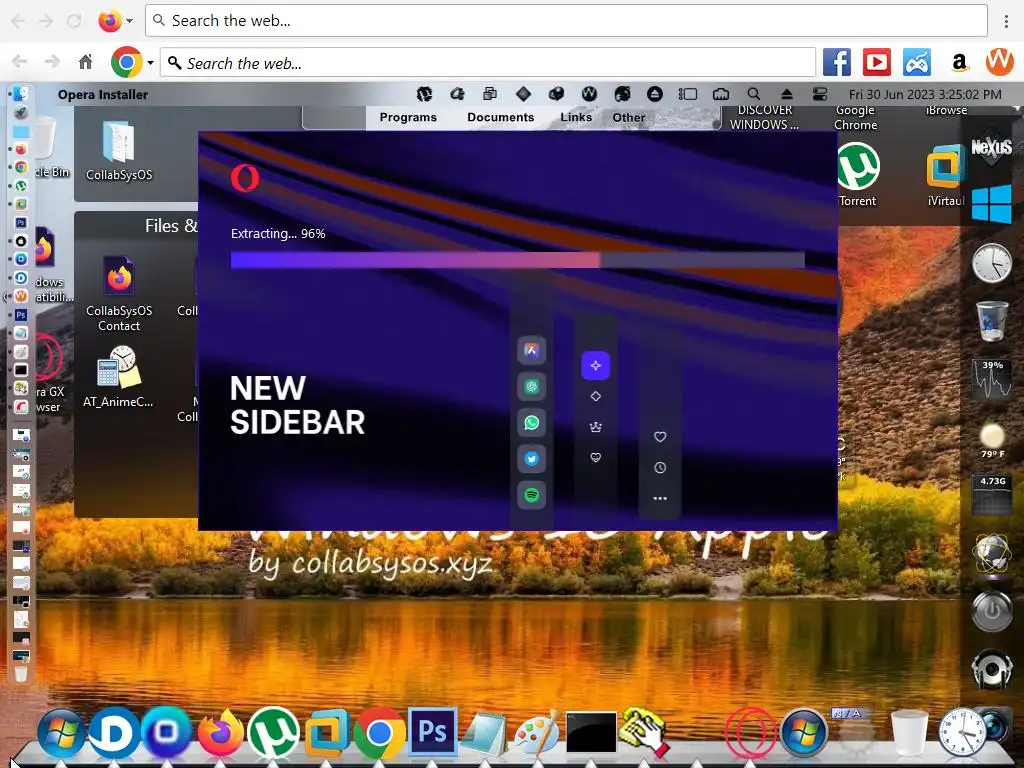Open the Amazon shortcut icon

tap(959, 63)
